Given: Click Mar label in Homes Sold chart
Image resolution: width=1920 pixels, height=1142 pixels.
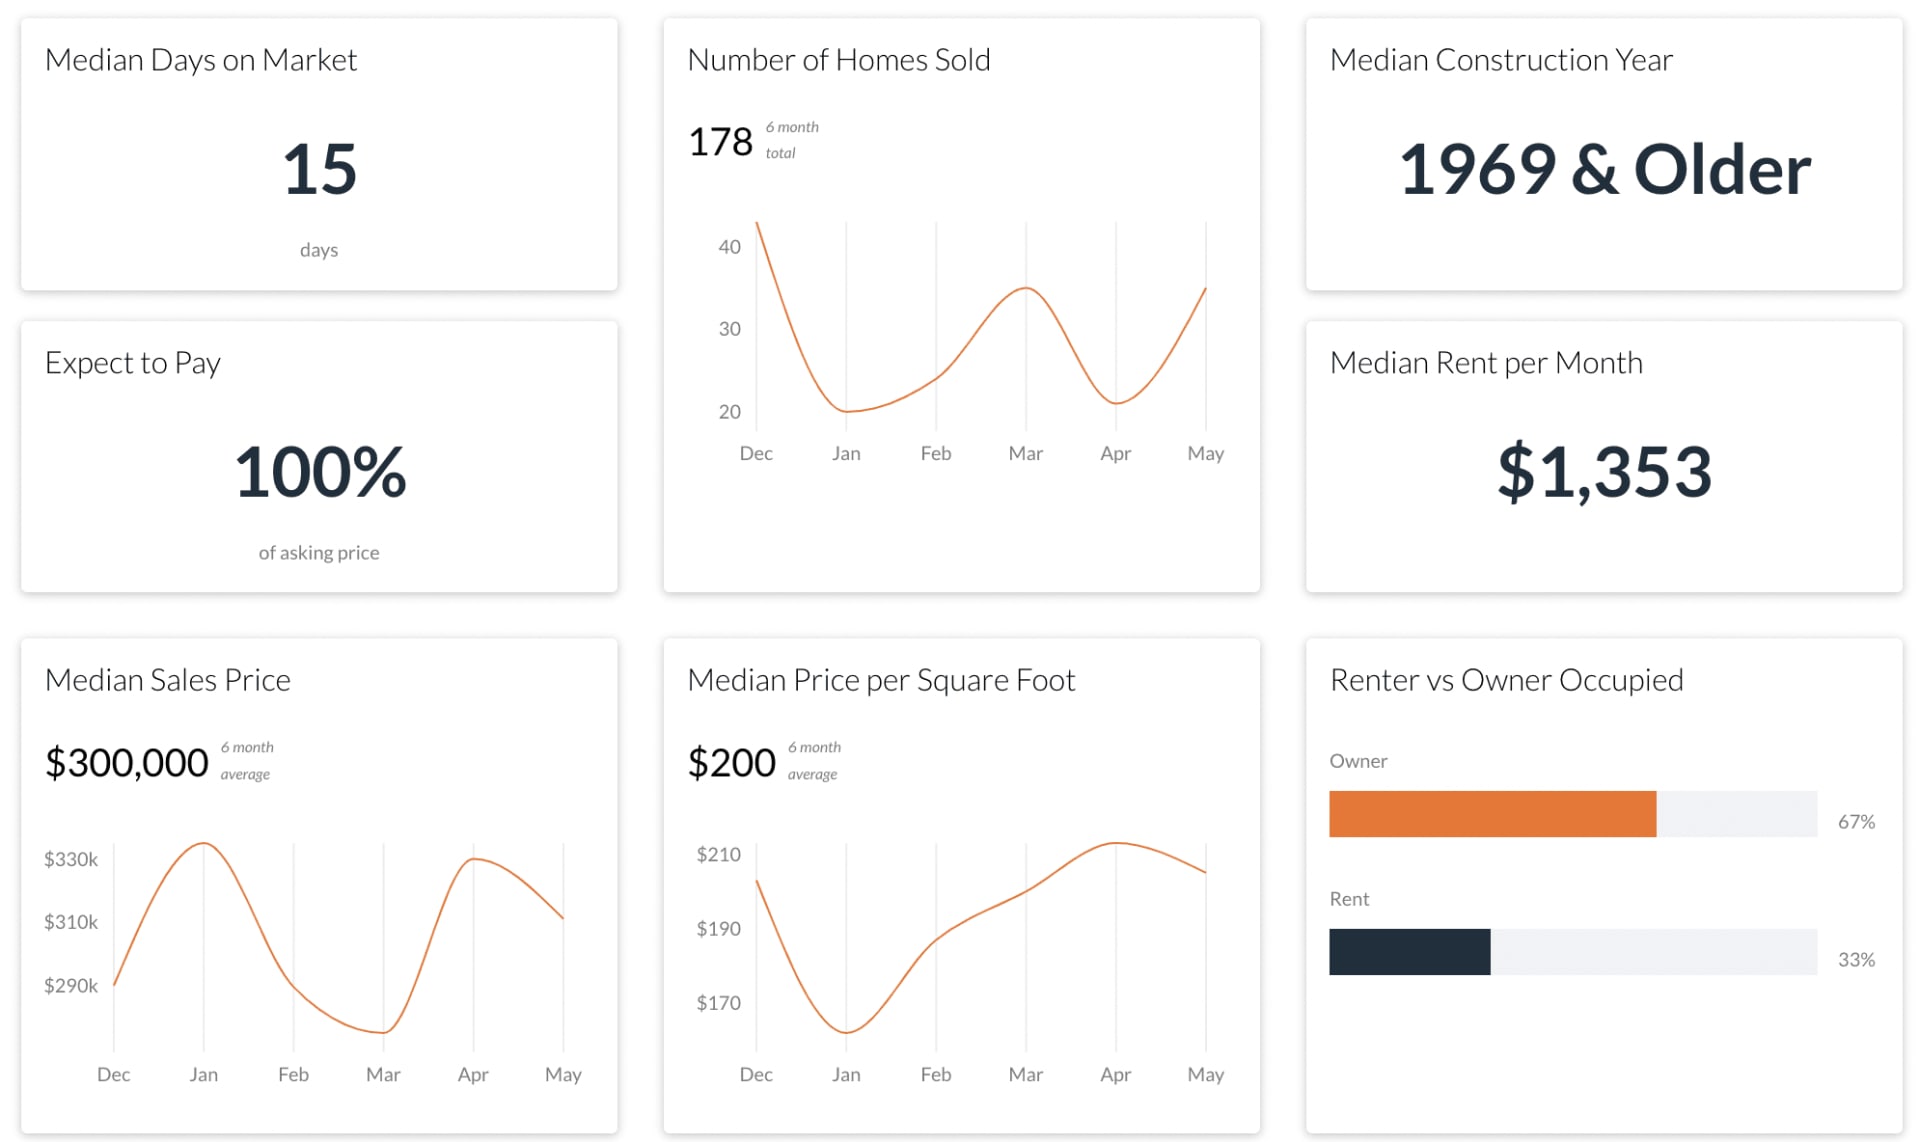Looking at the screenshot, I should coord(1025,454).
